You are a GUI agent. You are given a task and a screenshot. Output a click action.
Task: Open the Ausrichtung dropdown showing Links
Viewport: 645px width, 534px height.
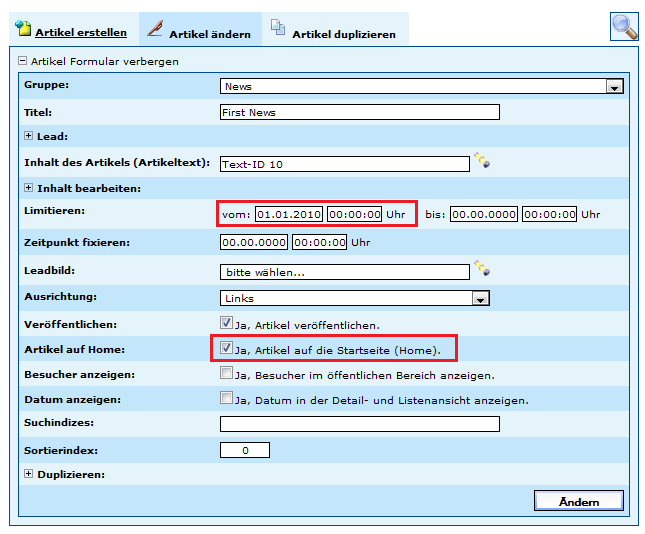[x=480, y=298]
